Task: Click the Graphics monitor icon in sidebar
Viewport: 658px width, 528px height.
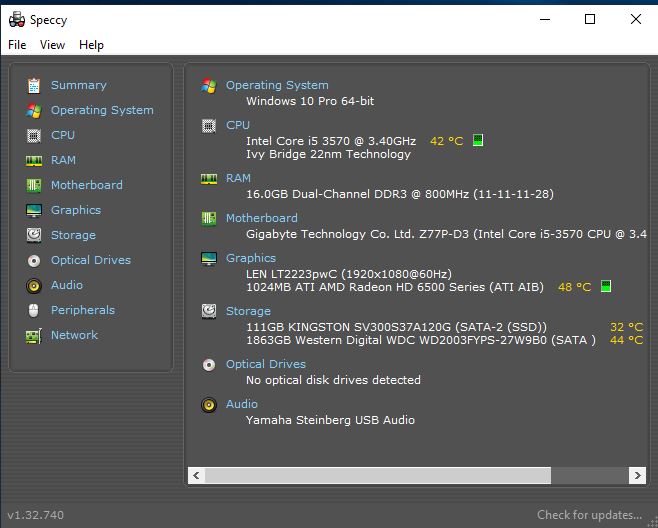Action: pos(34,210)
